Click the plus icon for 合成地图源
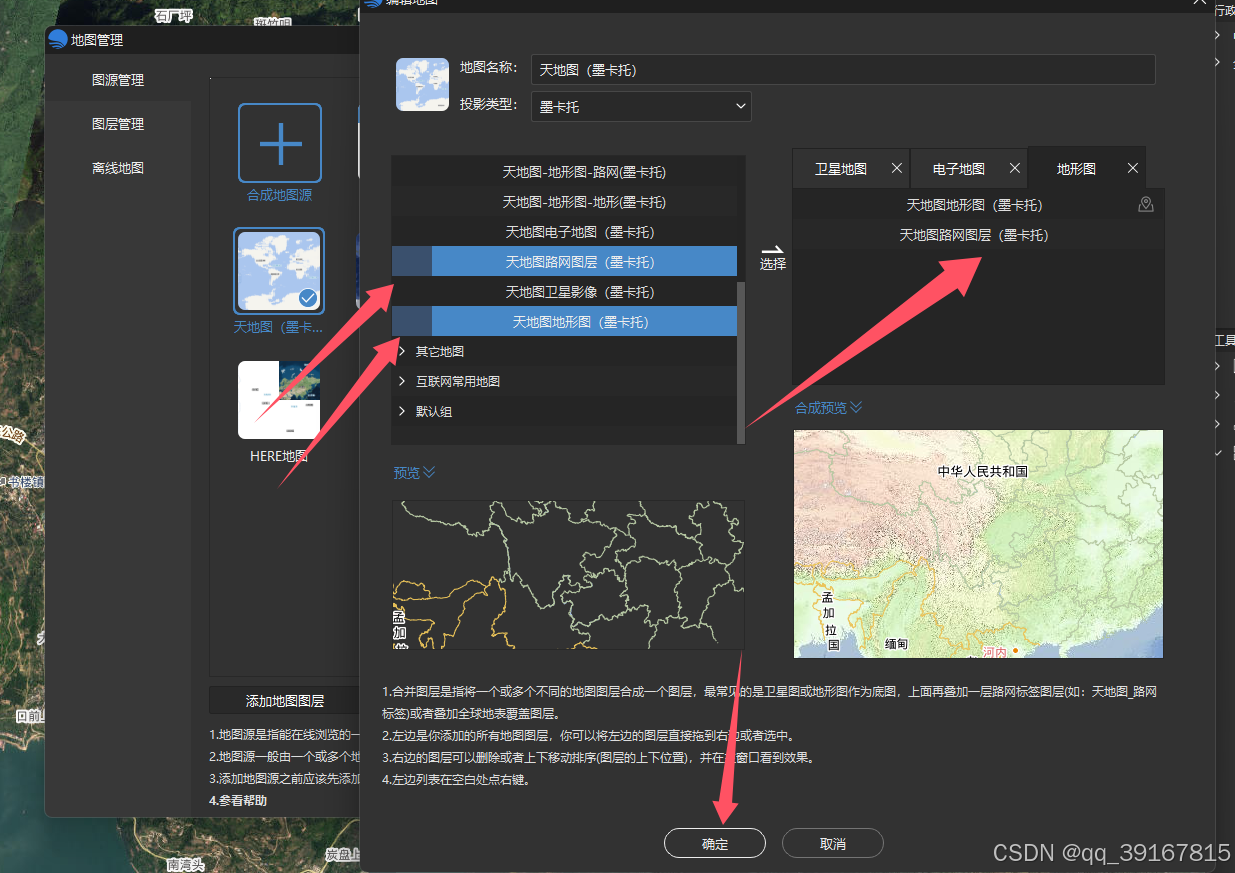 pos(280,144)
